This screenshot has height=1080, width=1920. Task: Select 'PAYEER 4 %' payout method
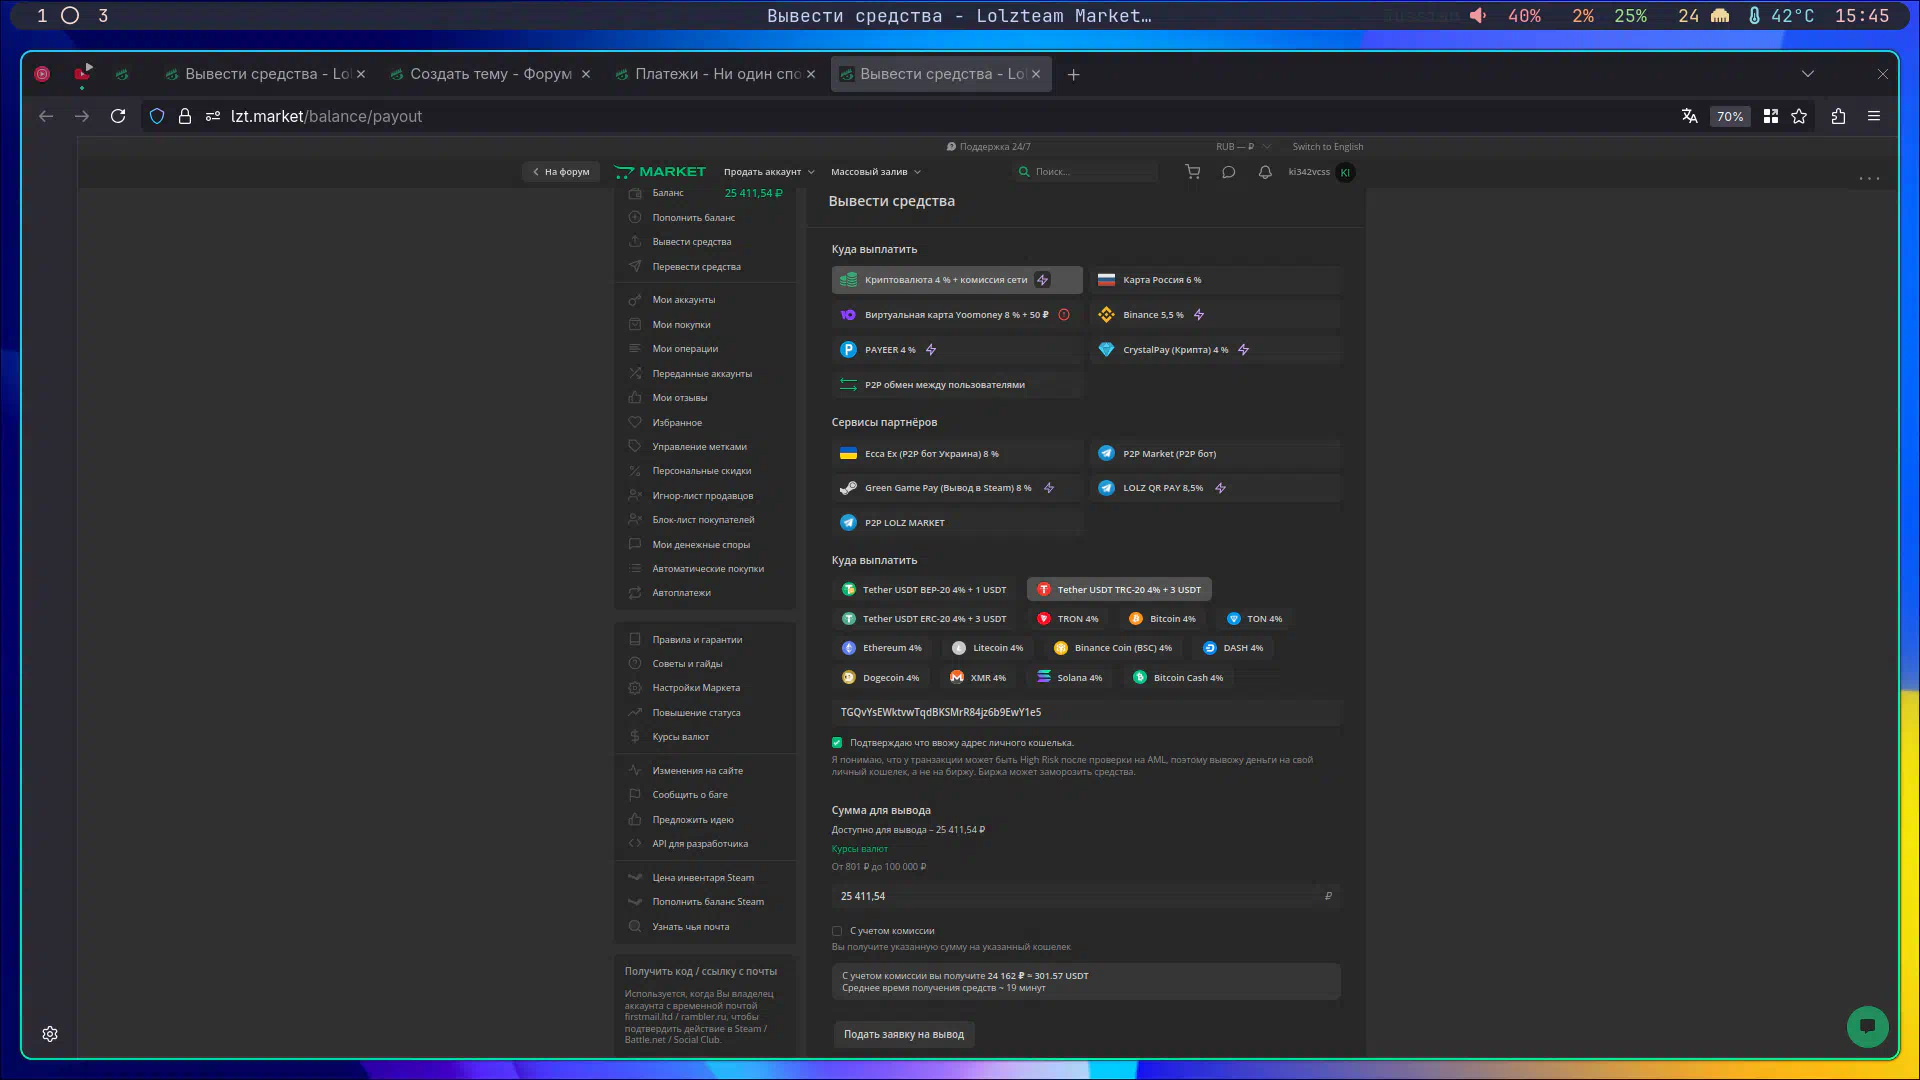click(x=957, y=350)
